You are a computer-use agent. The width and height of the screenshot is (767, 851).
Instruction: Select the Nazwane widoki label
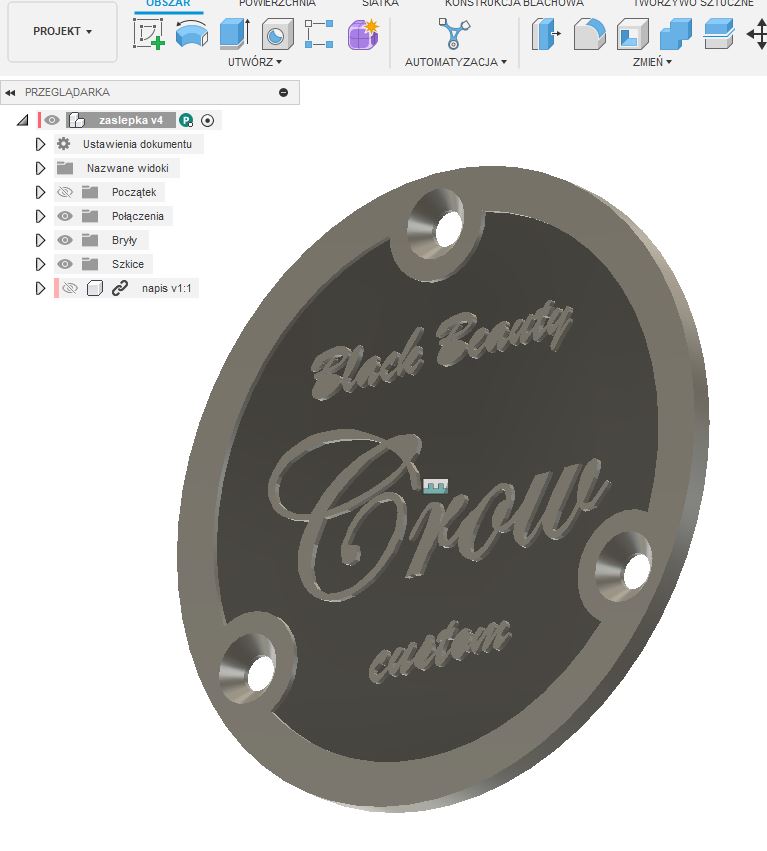click(x=128, y=168)
